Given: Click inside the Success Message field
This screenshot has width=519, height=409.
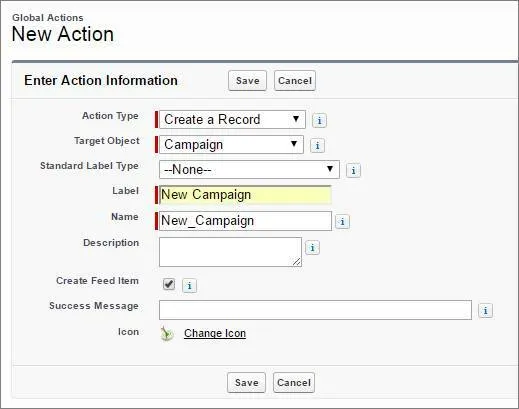Looking at the screenshot, I should [x=315, y=310].
